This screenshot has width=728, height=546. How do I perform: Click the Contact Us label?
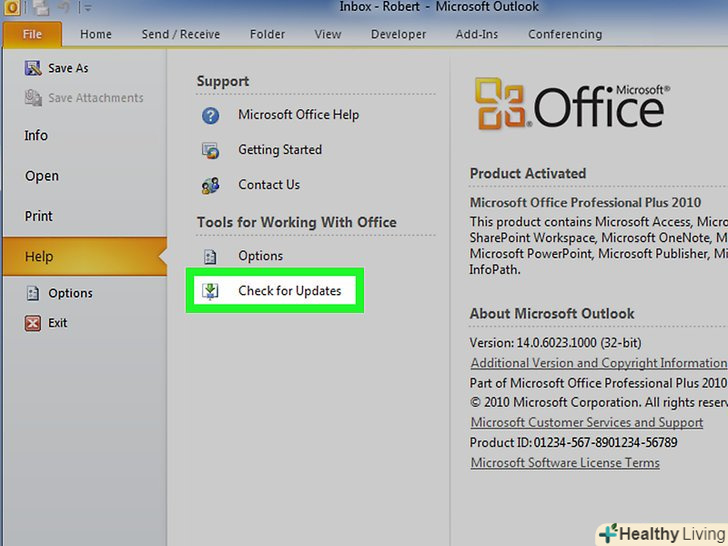[269, 185]
